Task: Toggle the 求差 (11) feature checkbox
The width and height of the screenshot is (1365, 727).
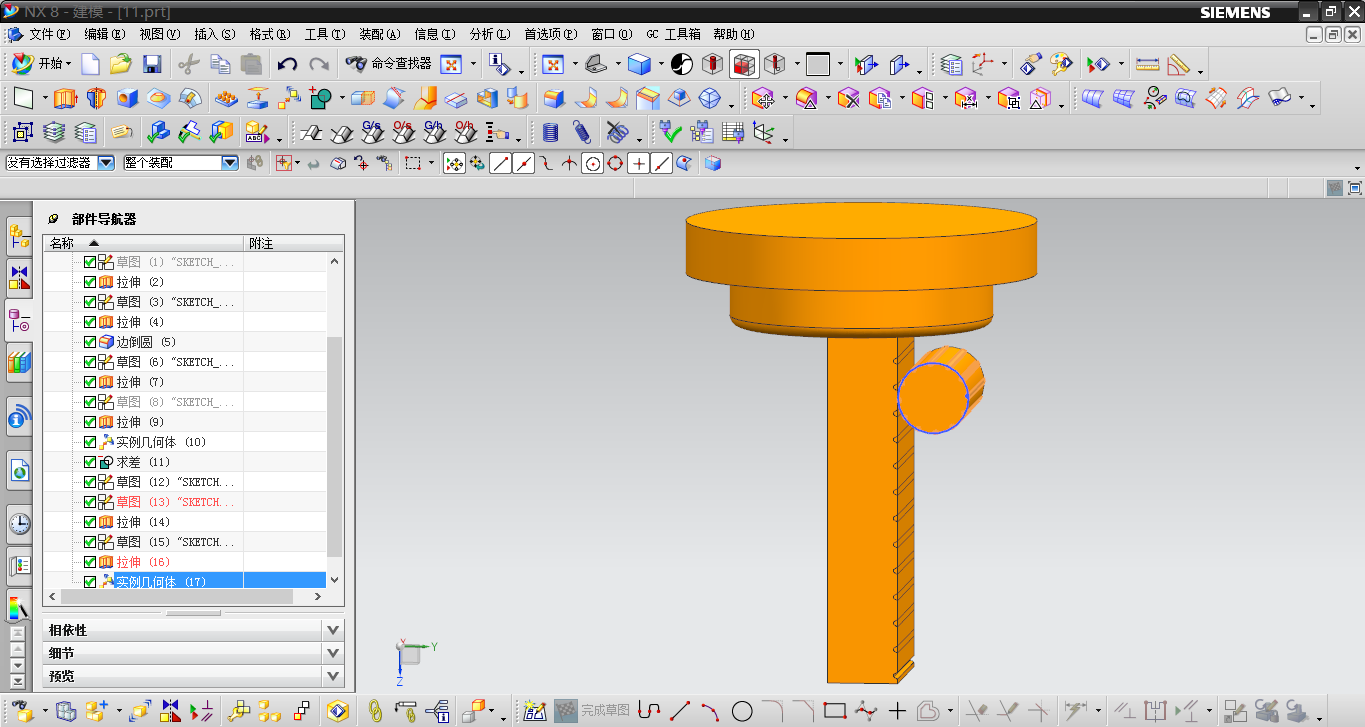Action: 90,462
